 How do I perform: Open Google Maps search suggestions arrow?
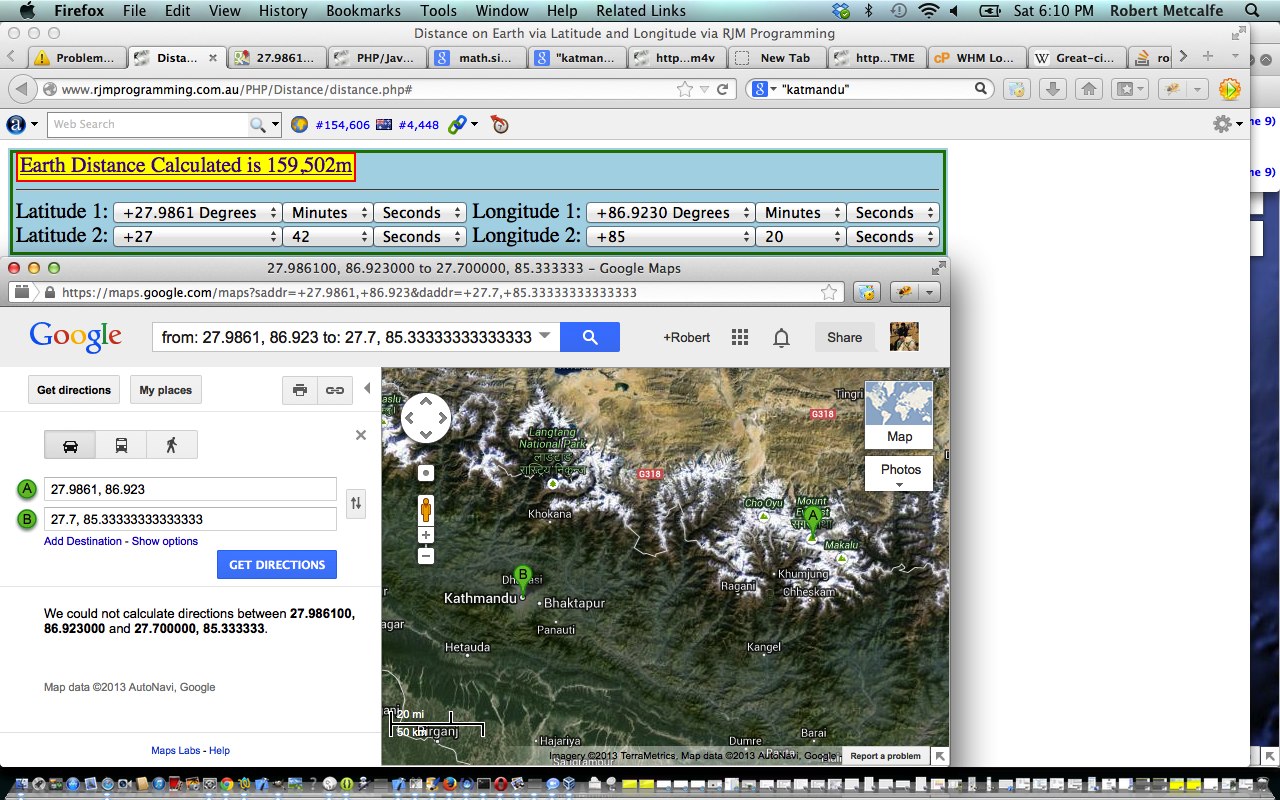545,336
